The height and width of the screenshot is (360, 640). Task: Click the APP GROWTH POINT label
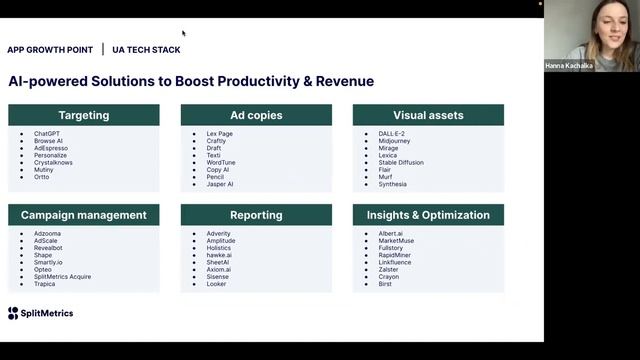click(50, 50)
